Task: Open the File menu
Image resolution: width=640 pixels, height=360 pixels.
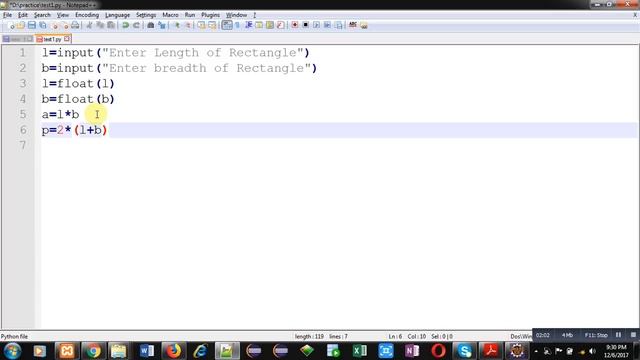Action: click(x=7, y=15)
